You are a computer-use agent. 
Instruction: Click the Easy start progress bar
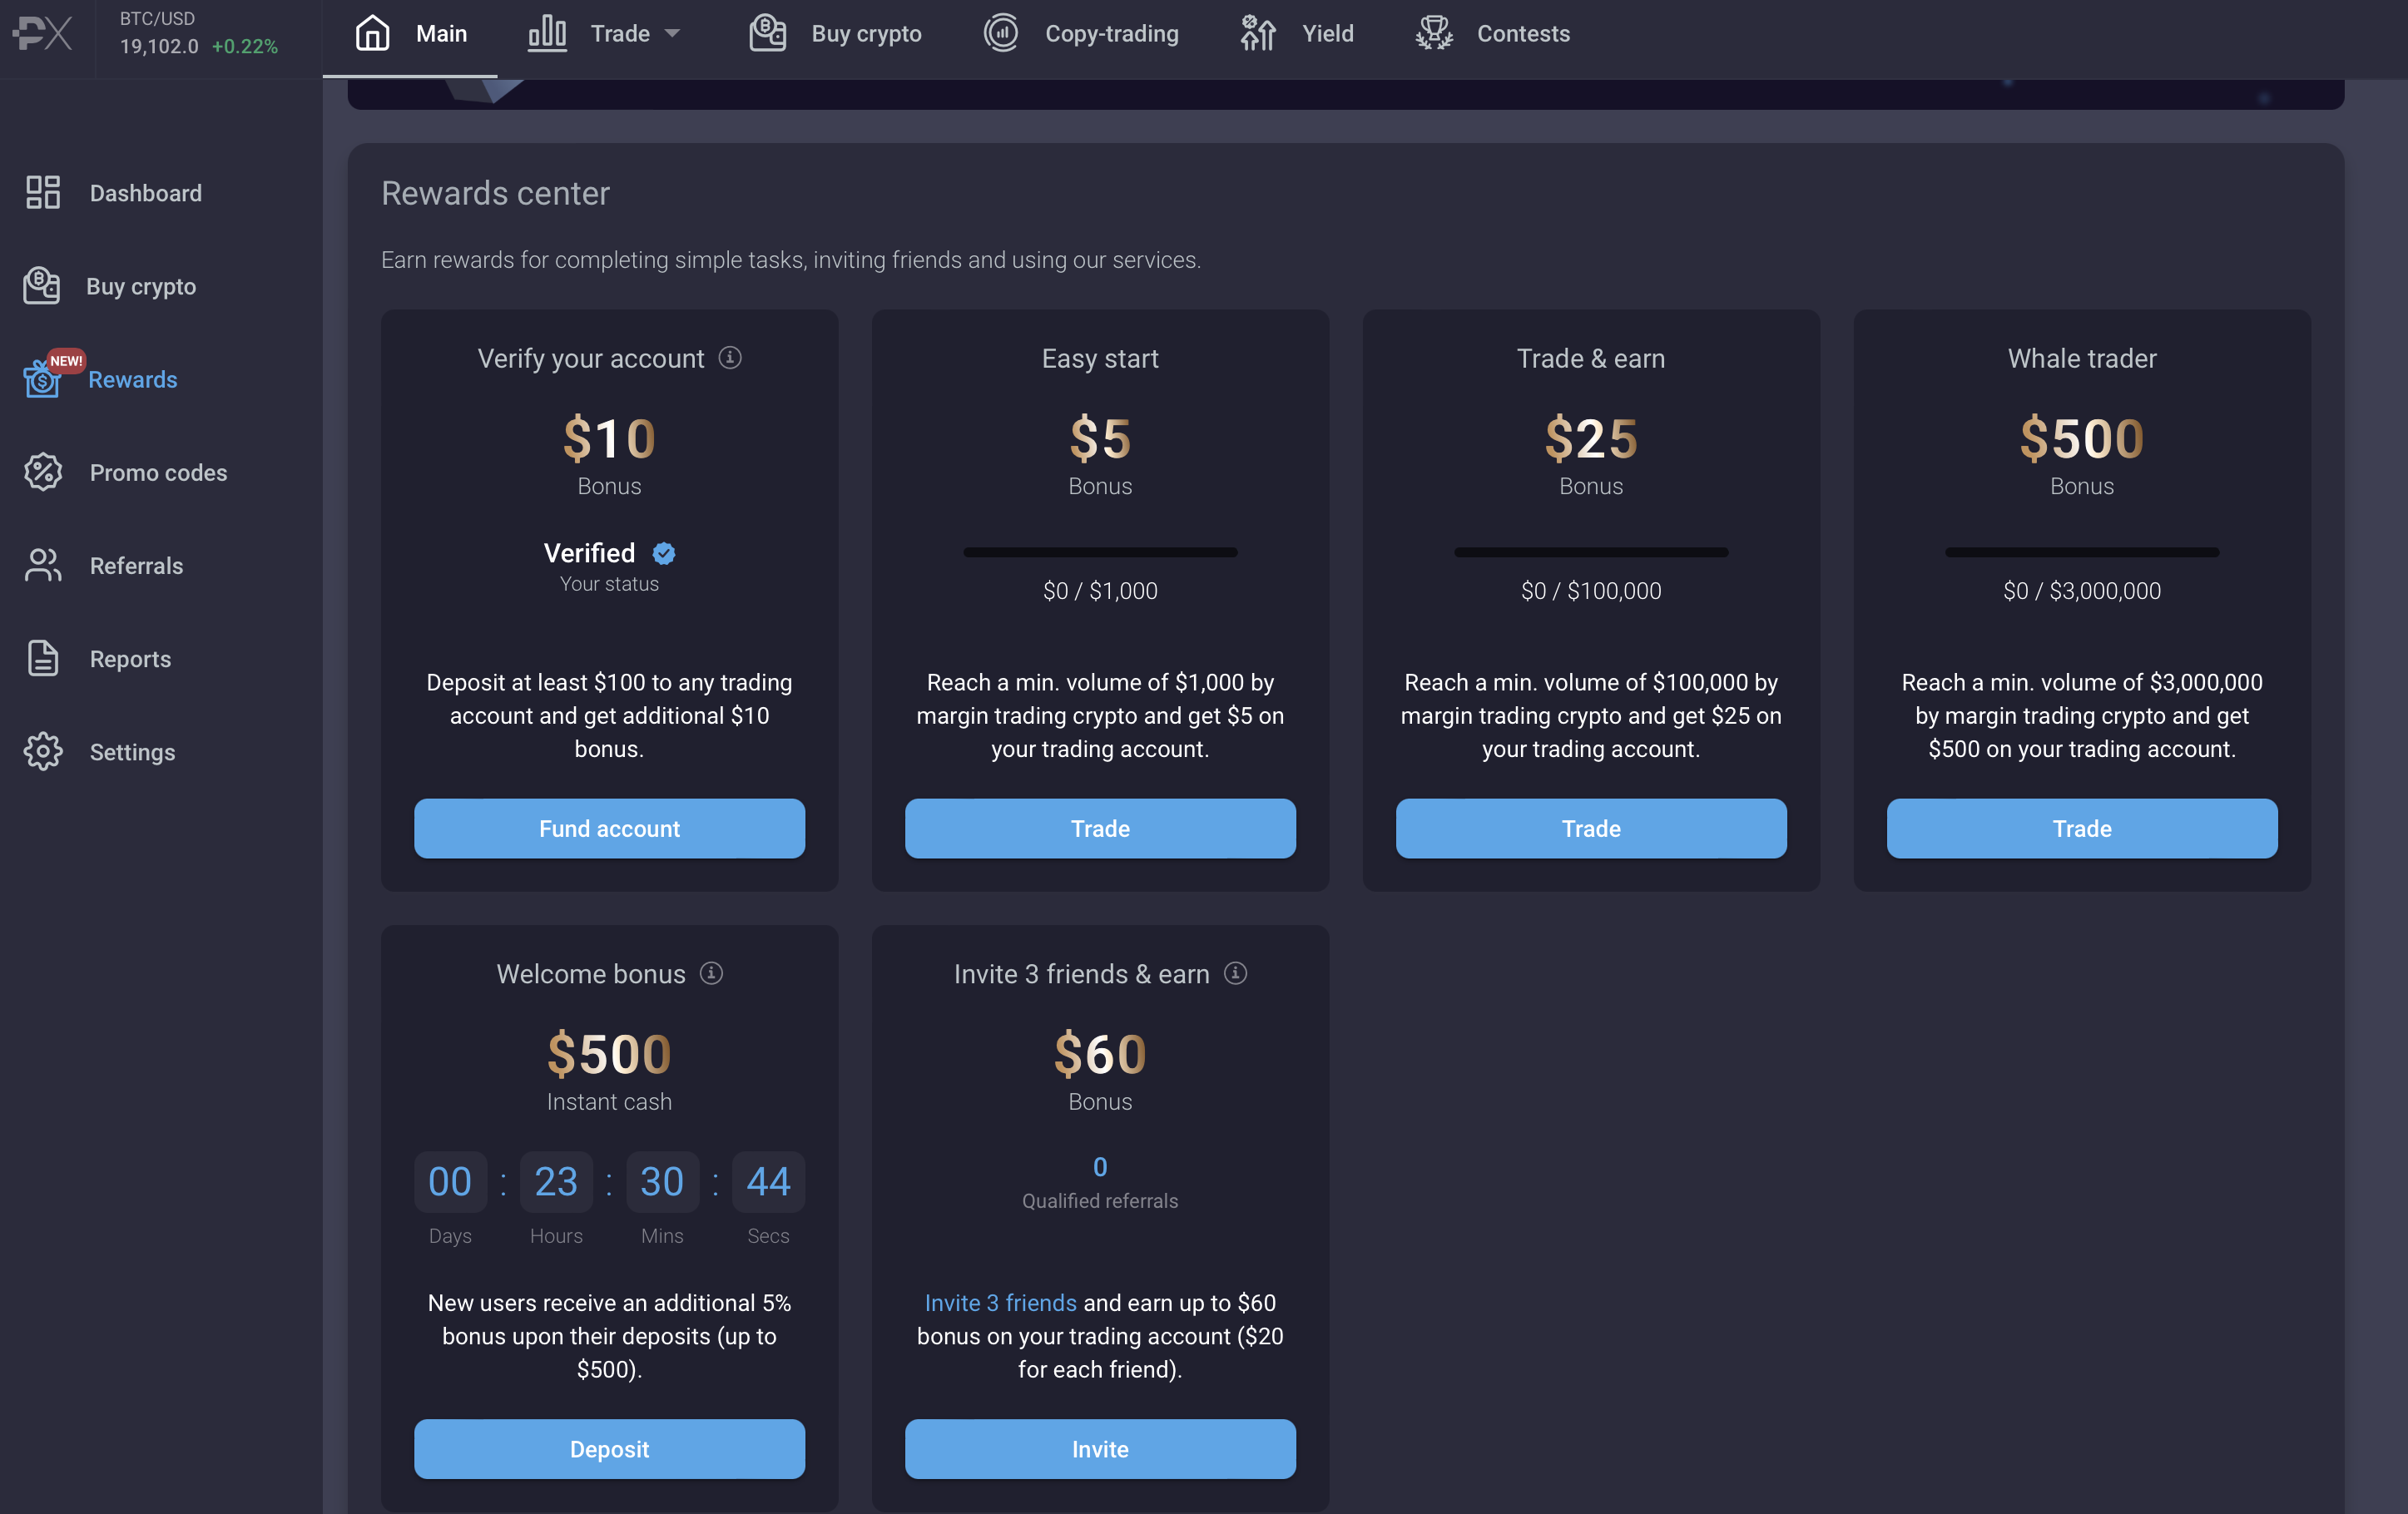[x=1100, y=552]
